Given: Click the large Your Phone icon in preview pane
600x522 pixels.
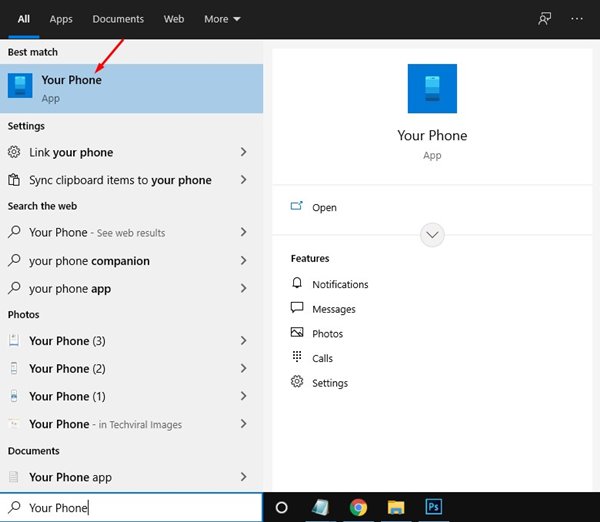Looking at the screenshot, I should pyautogui.click(x=432, y=88).
